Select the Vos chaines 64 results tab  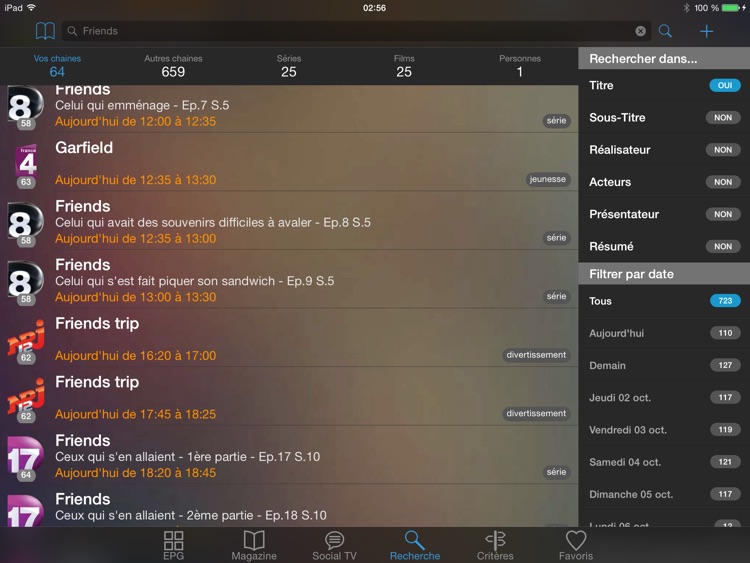point(57,66)
